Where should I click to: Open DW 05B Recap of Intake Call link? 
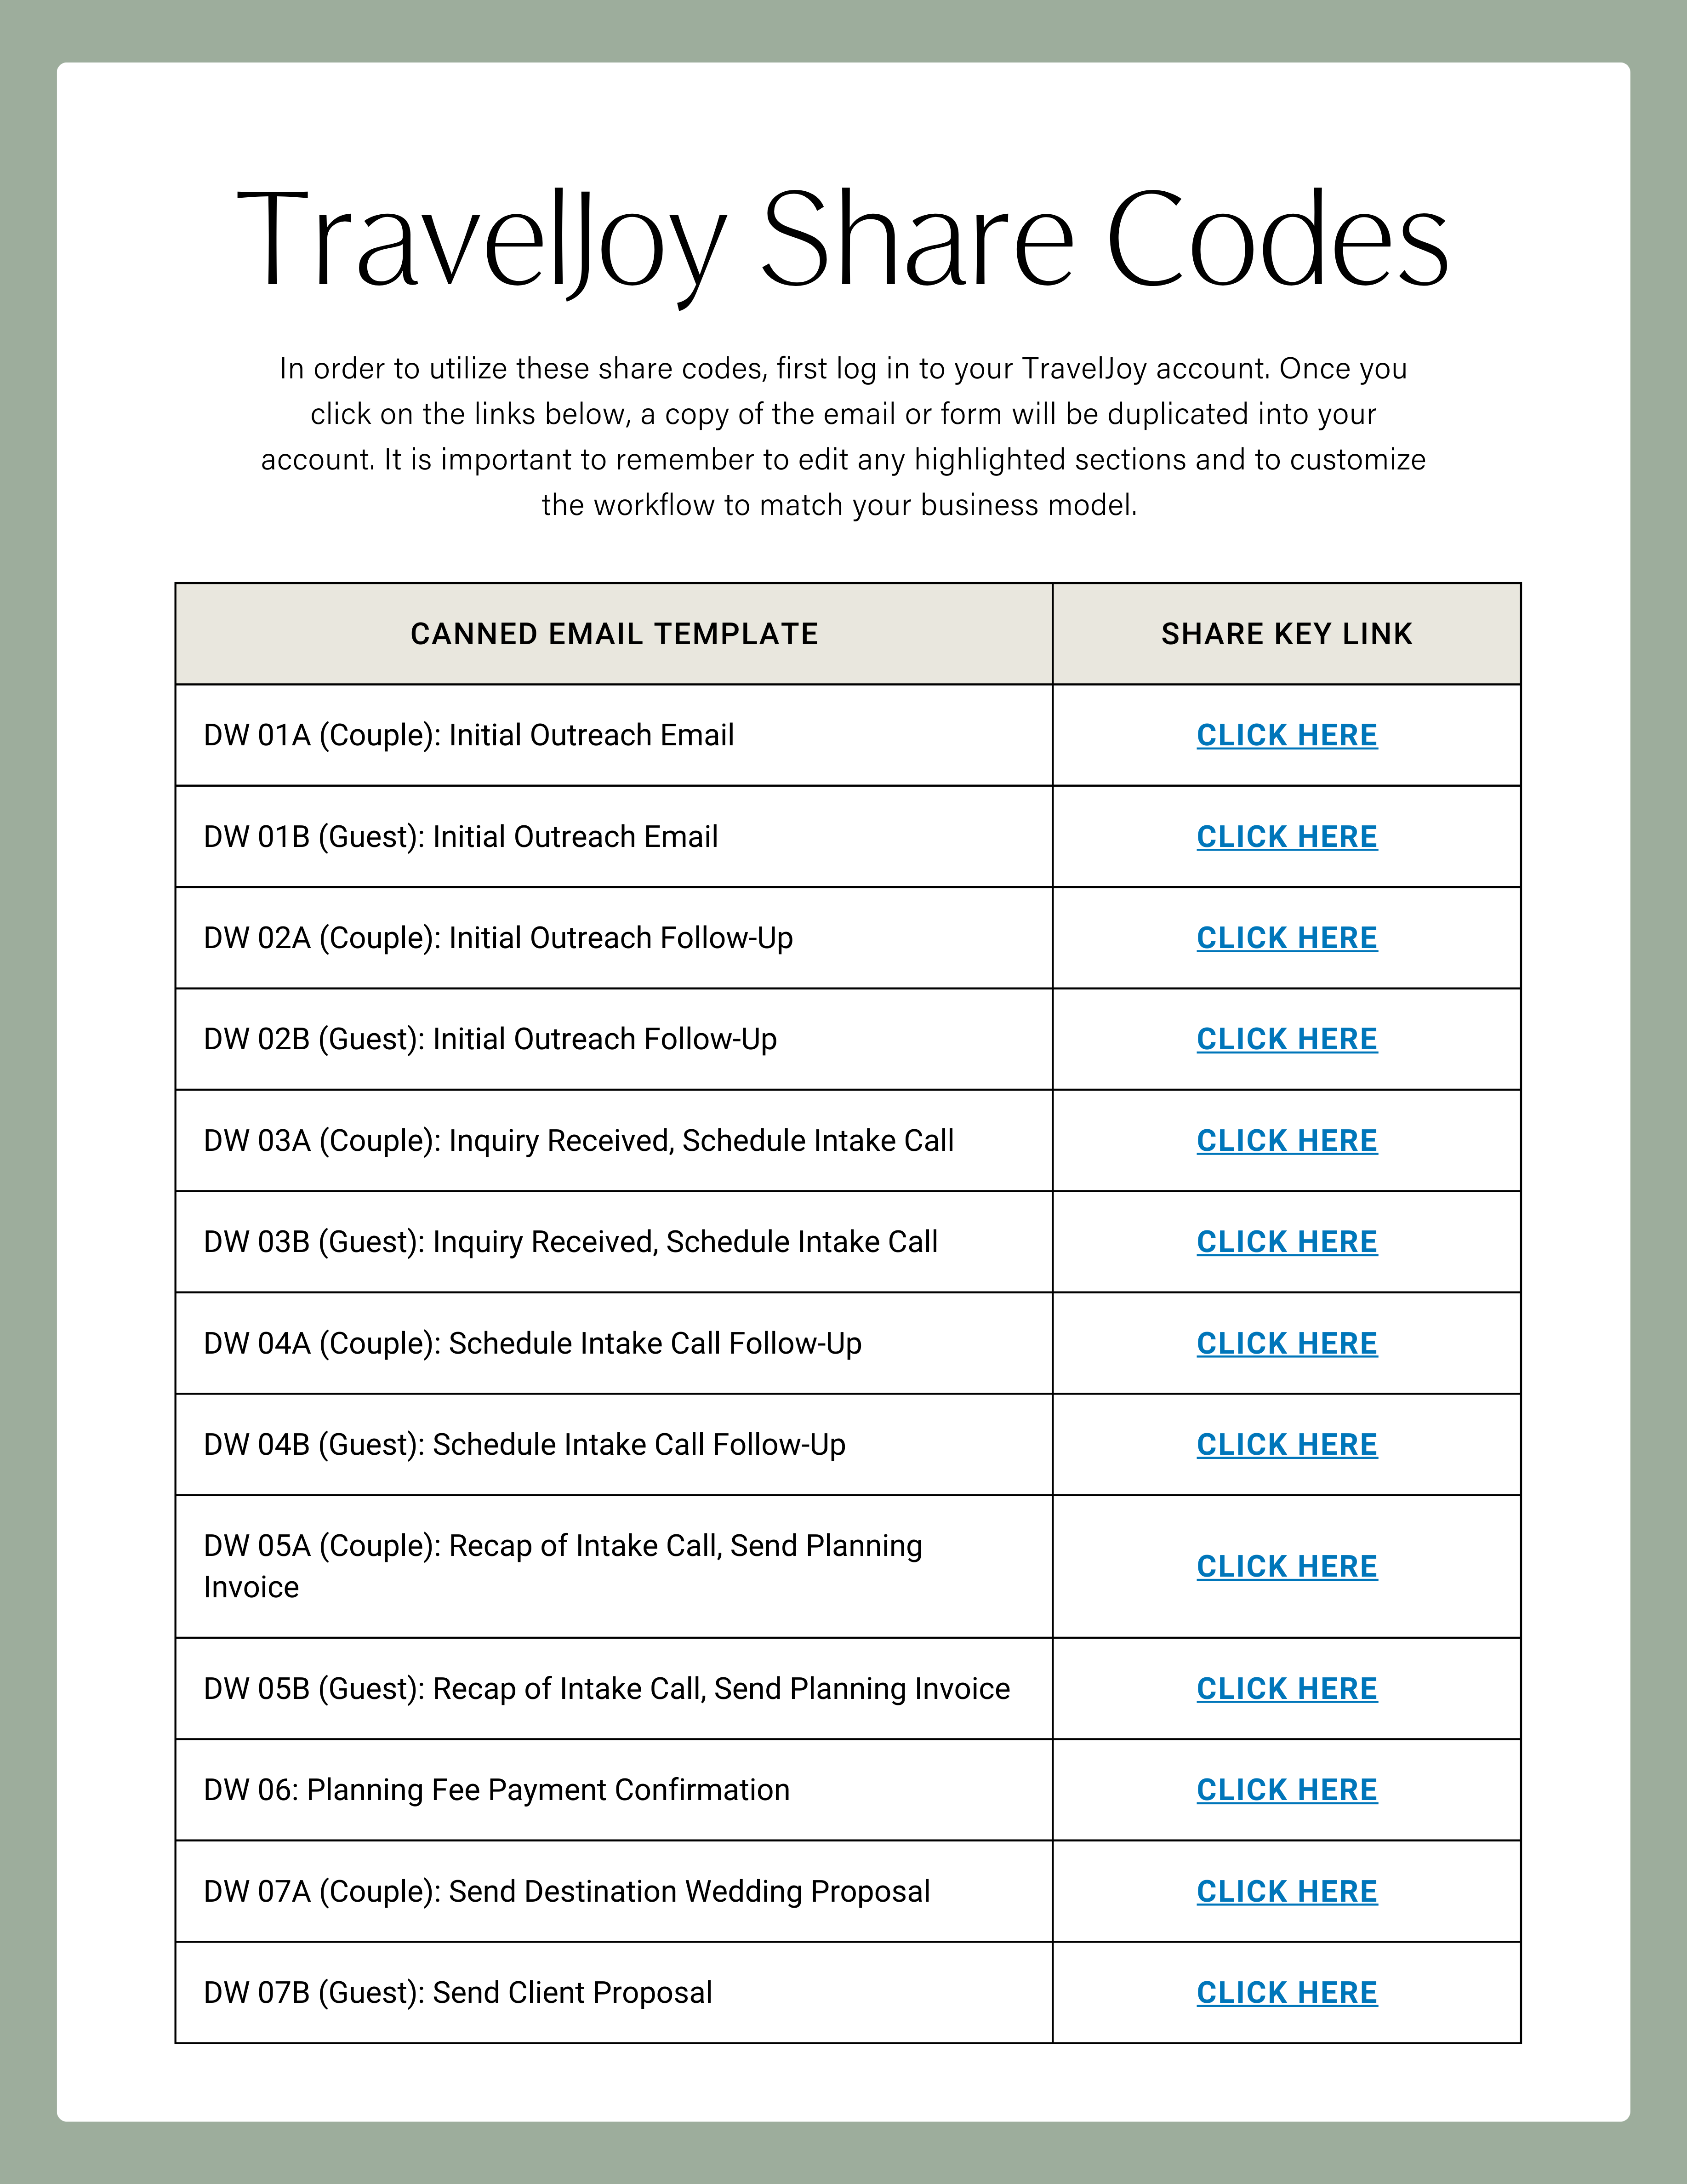click(x=1286, y=1689)
